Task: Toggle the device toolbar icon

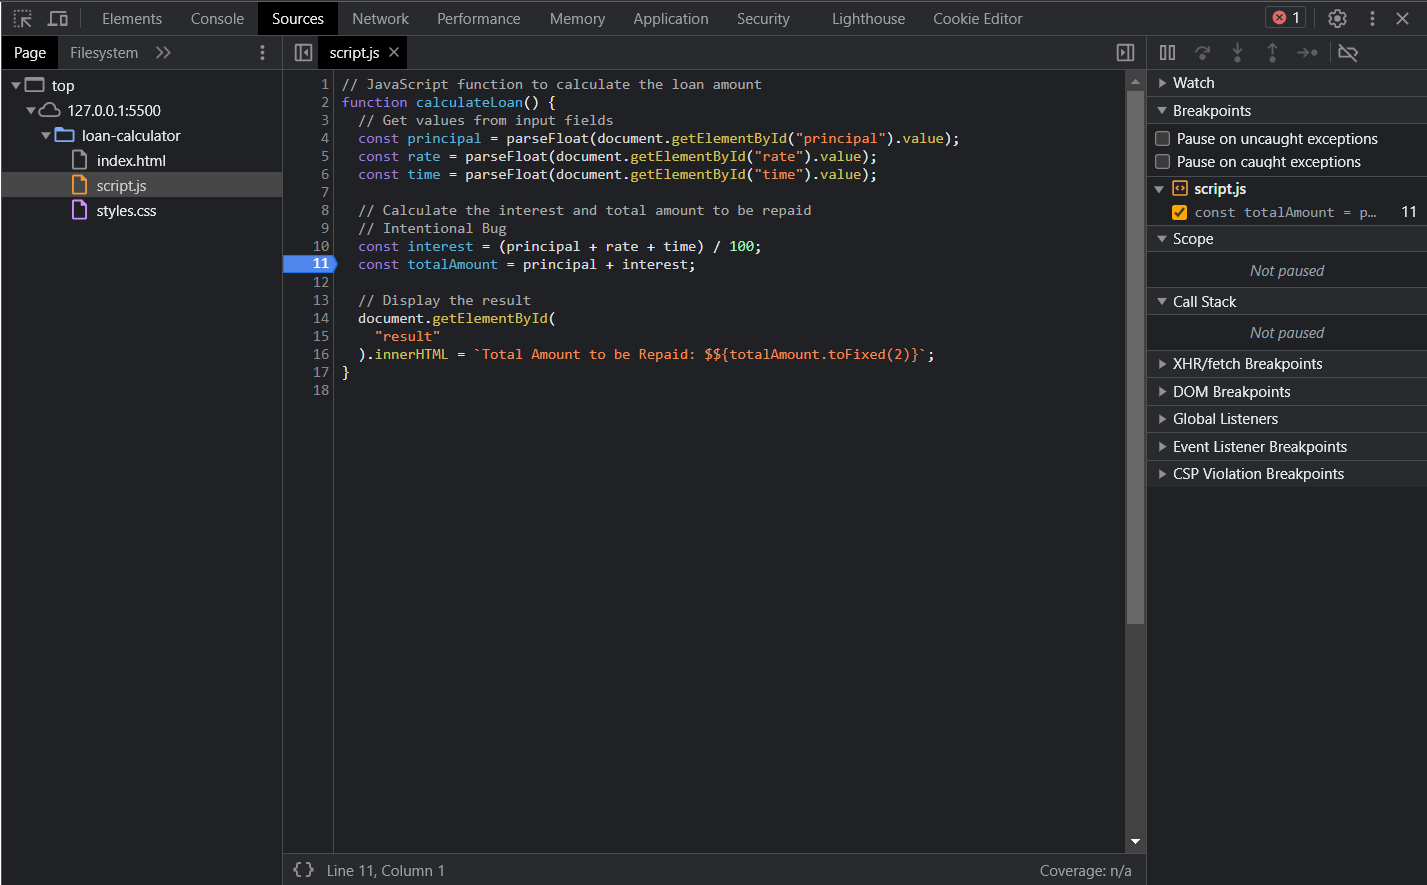Action: [58, 18]
